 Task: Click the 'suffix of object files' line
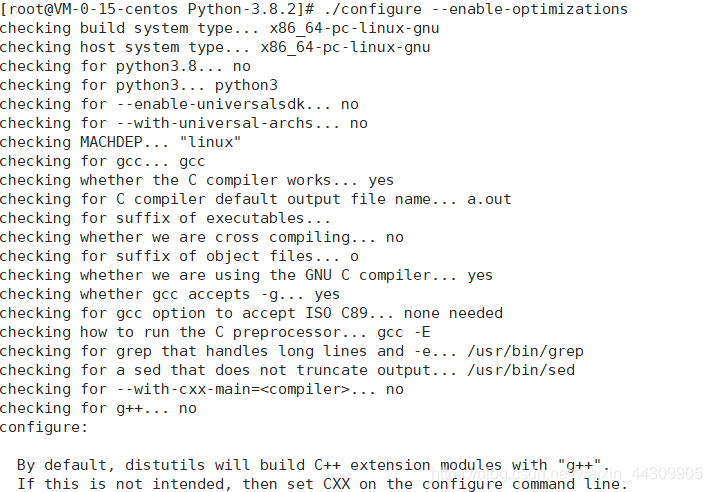179,256
